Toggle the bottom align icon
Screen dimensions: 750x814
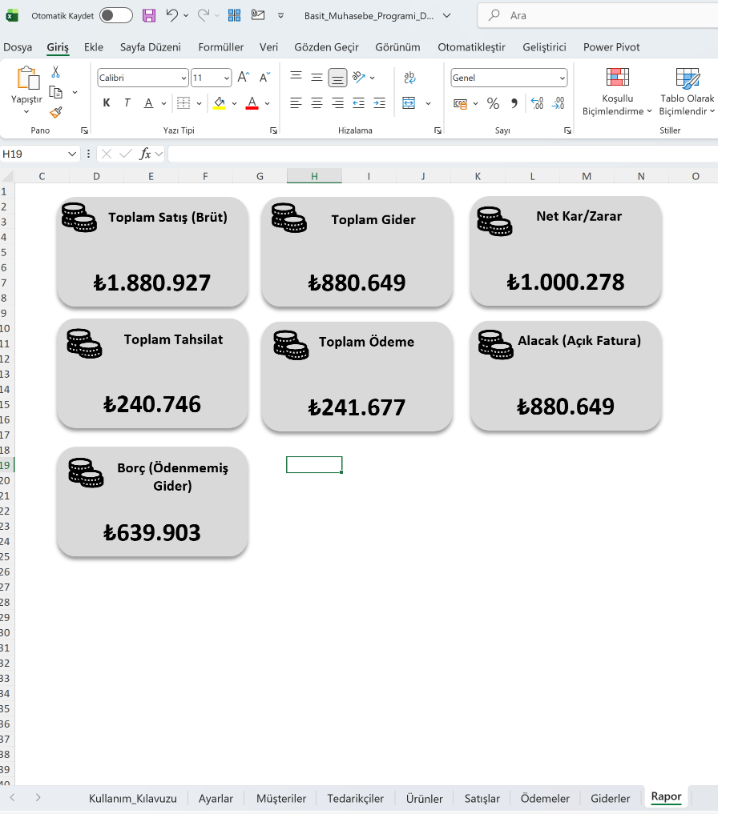(337, 78)
